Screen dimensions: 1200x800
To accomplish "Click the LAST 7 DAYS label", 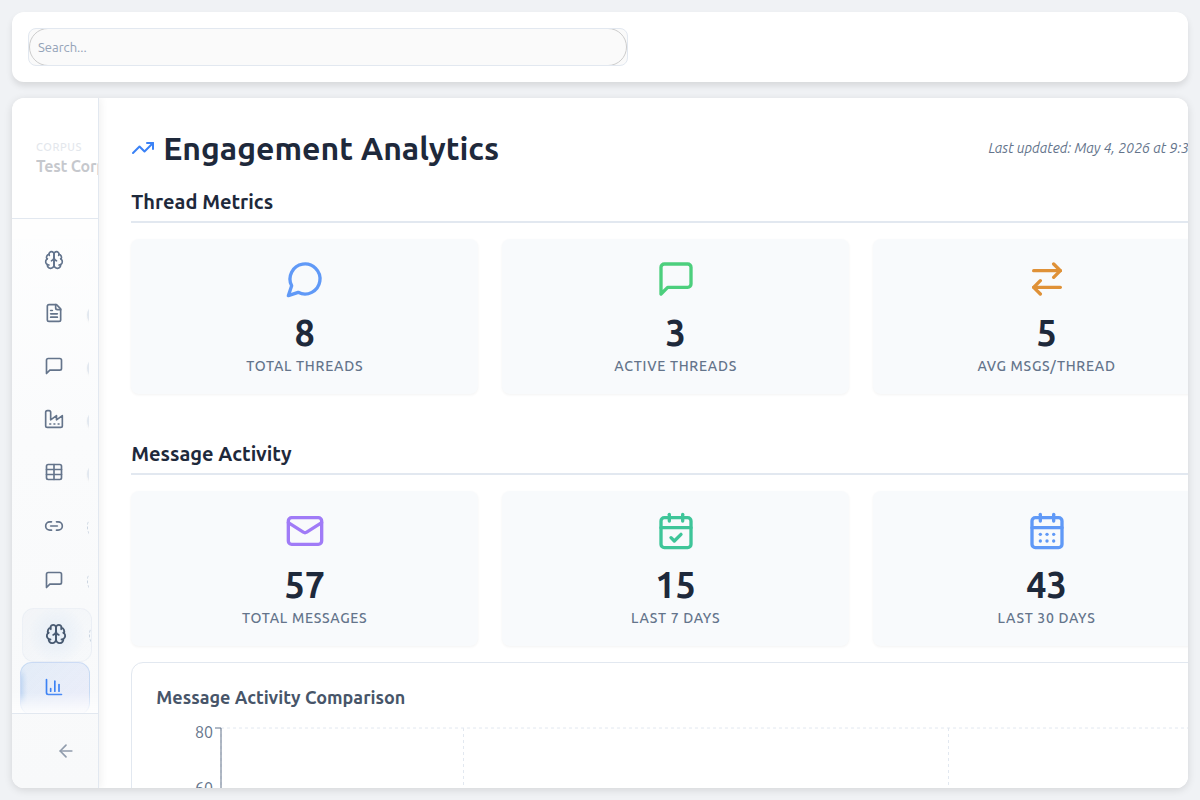I will (x=676, y=618).
